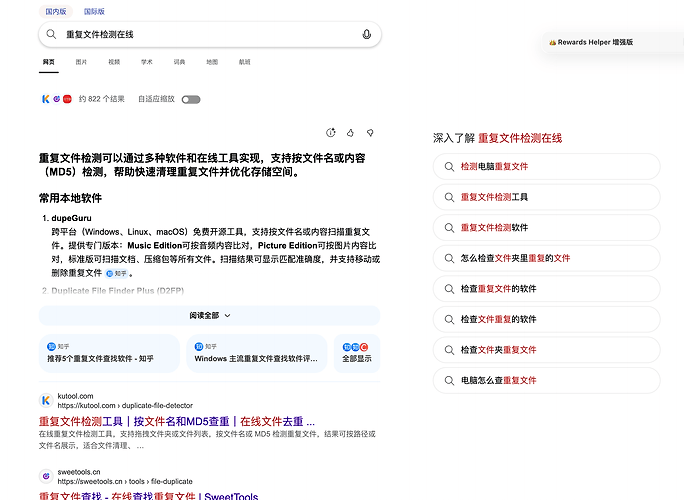Expand all sources via 全部显示
The image size is (684, 500).
click(x=357, y=353)
